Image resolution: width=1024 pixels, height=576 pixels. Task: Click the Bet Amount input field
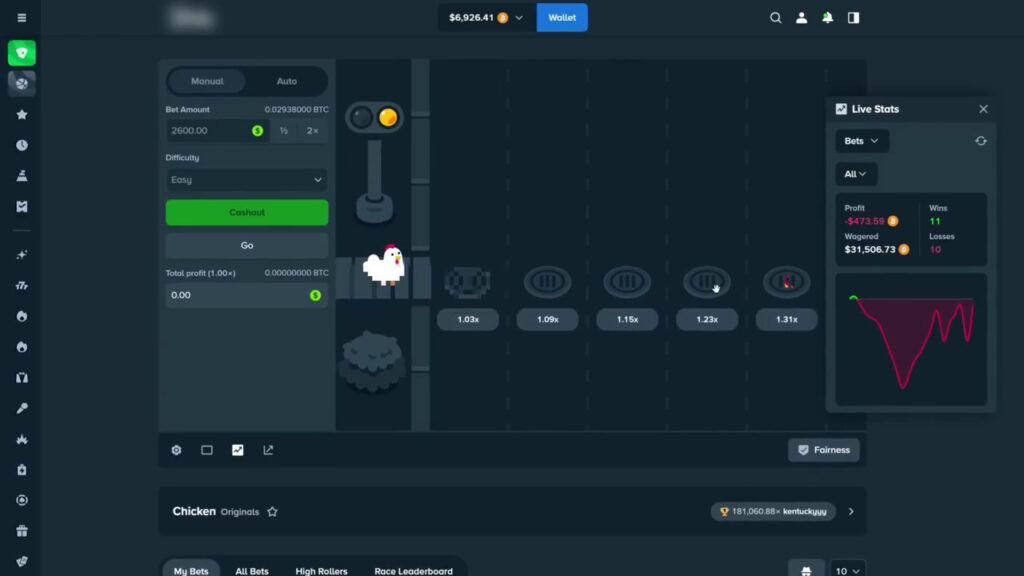point(217,131)
